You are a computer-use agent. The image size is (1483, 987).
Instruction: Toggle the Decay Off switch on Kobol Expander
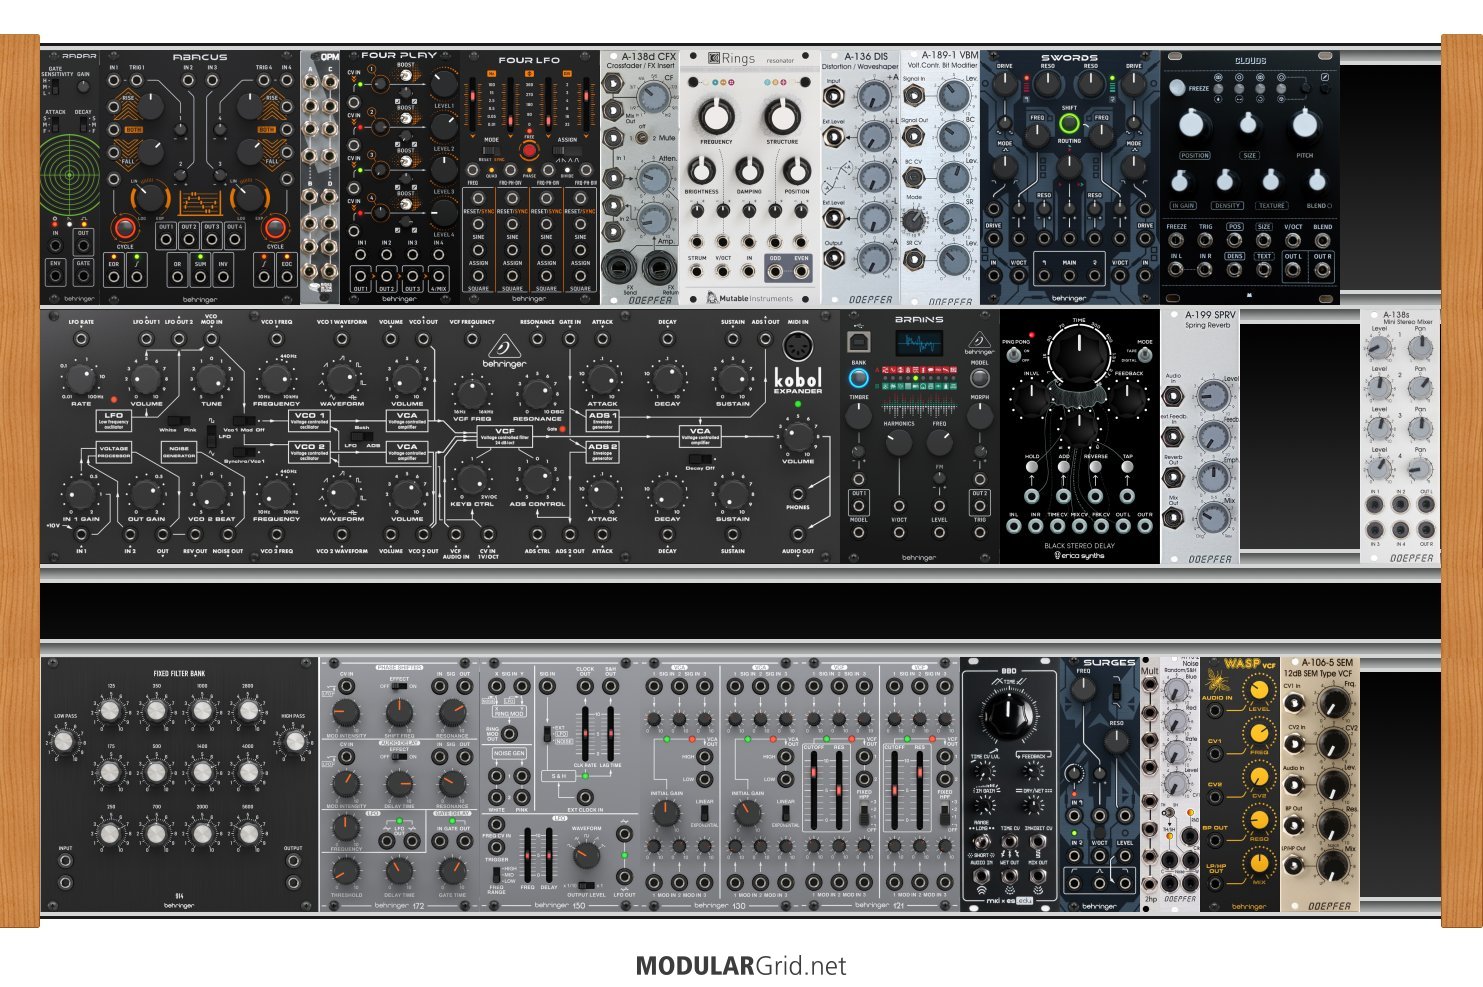coord(700,459)
